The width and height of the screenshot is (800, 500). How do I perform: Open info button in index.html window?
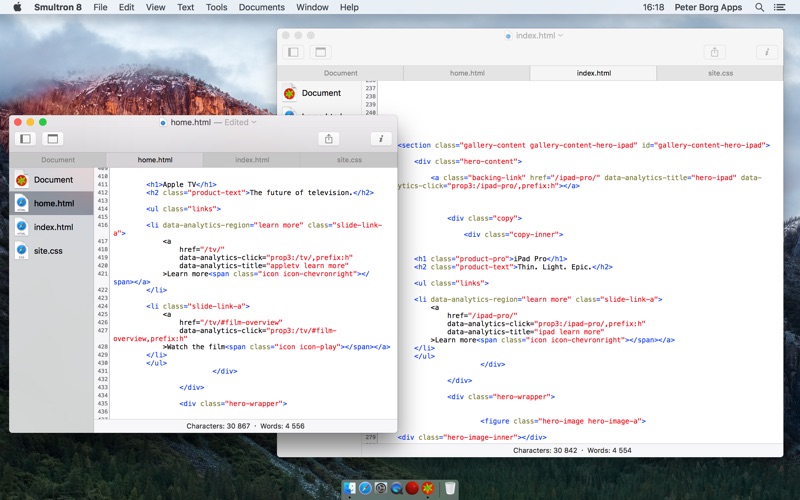[x=766, y=52]
